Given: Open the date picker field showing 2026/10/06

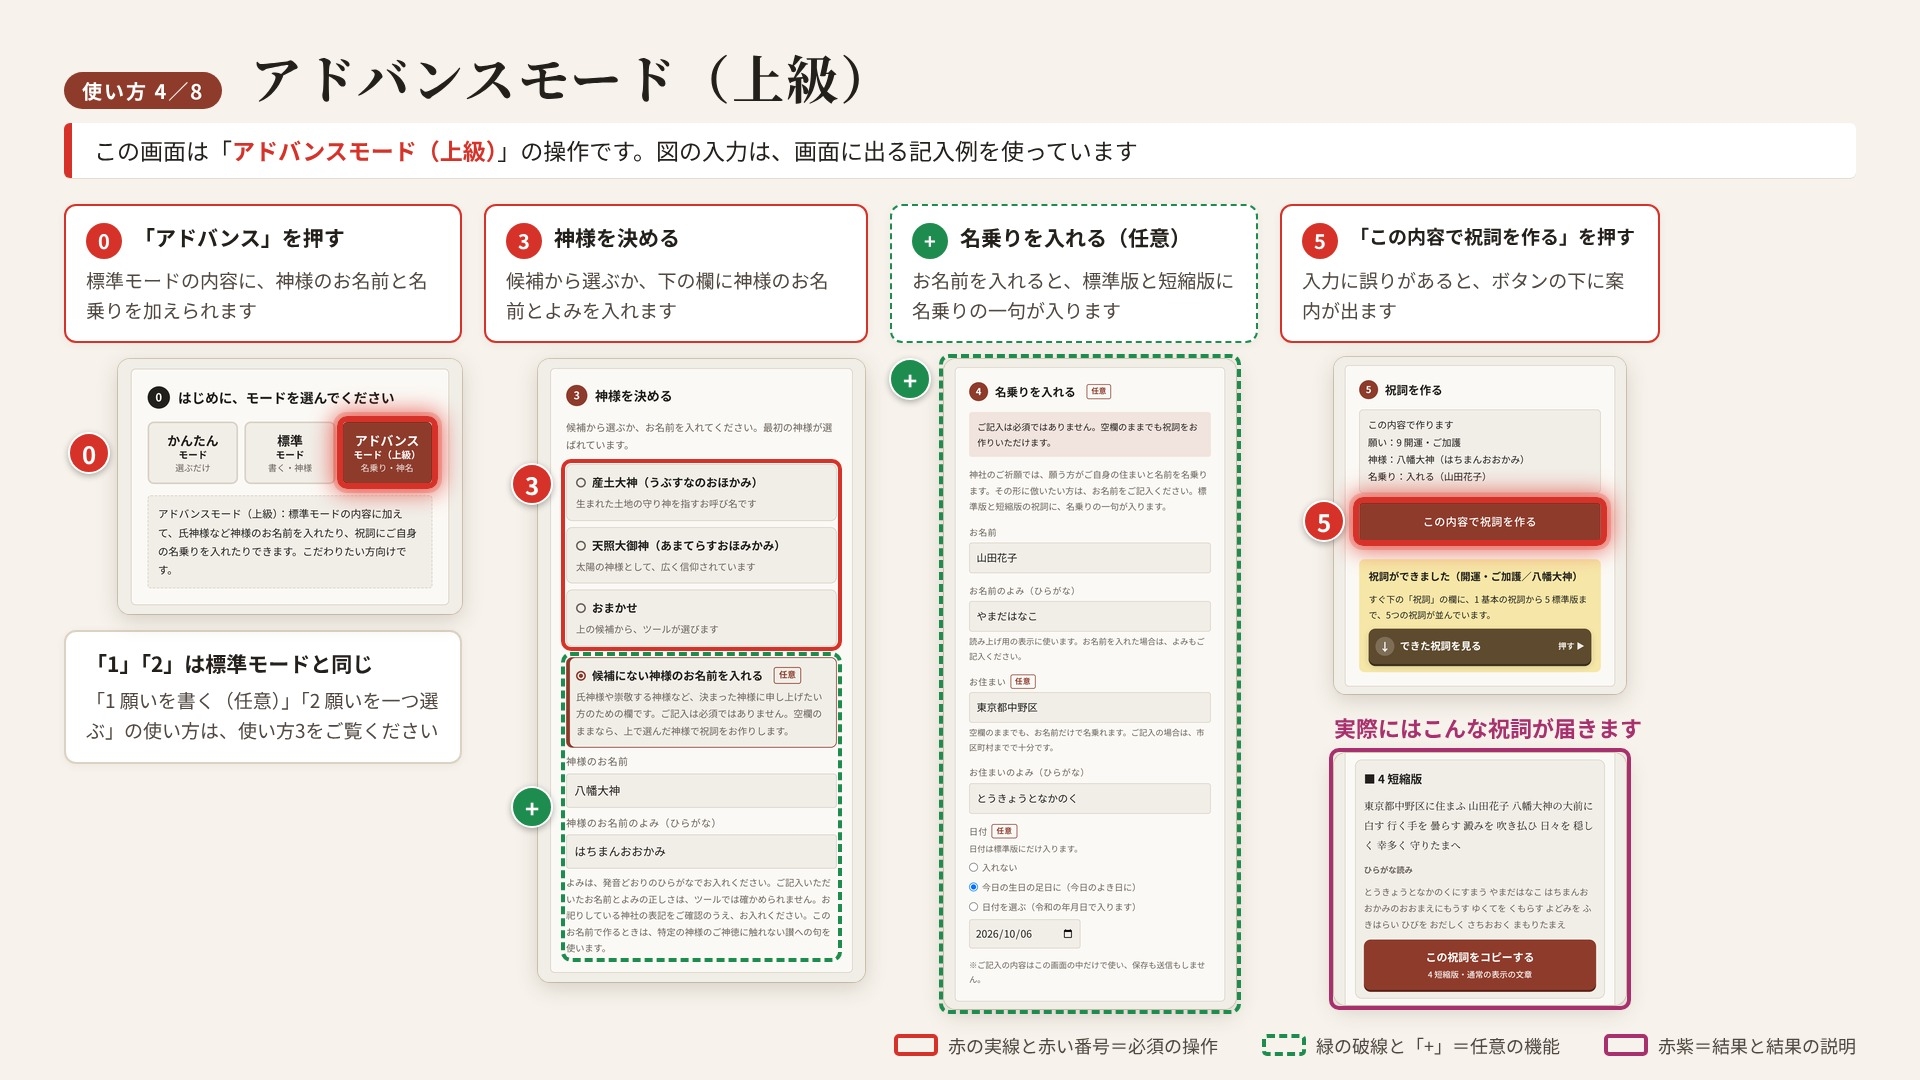Looking at the screenshot, I should pos(1024,934).
